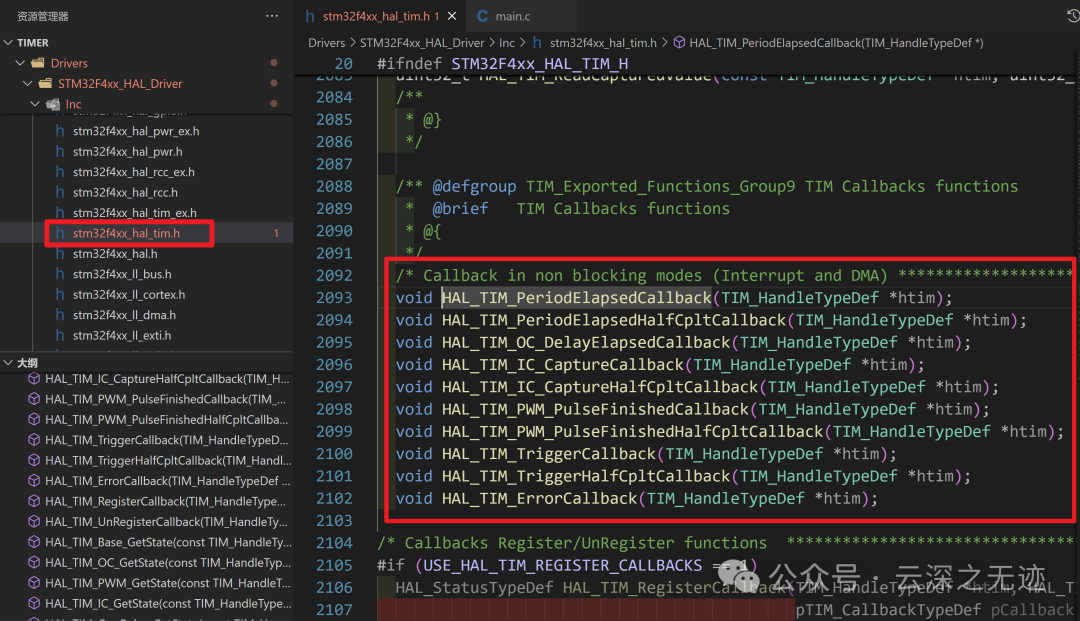Image resolution: width=1080 pixels, height=621 pixels.
Task: Click the sticky header line #ifndef STM32F4xx_HAL_TIM_H
Action: click(502, 64)
